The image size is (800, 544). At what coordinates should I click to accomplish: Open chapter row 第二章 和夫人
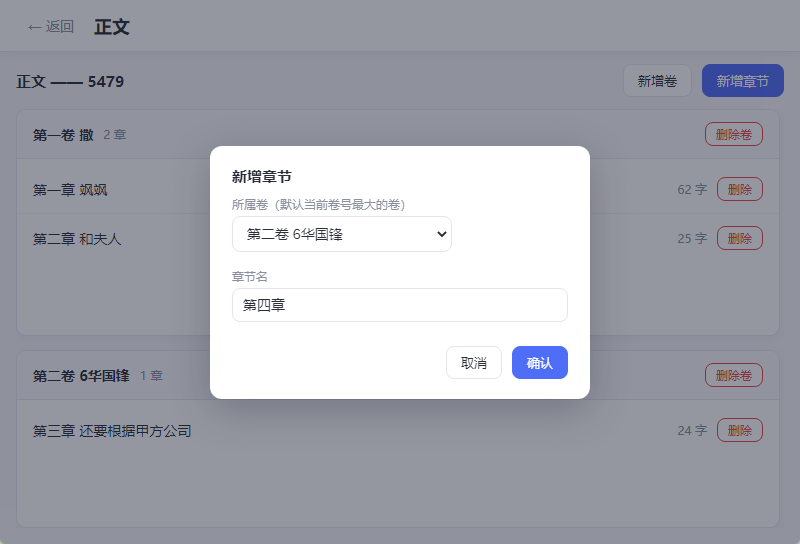(x=398, y=239)
